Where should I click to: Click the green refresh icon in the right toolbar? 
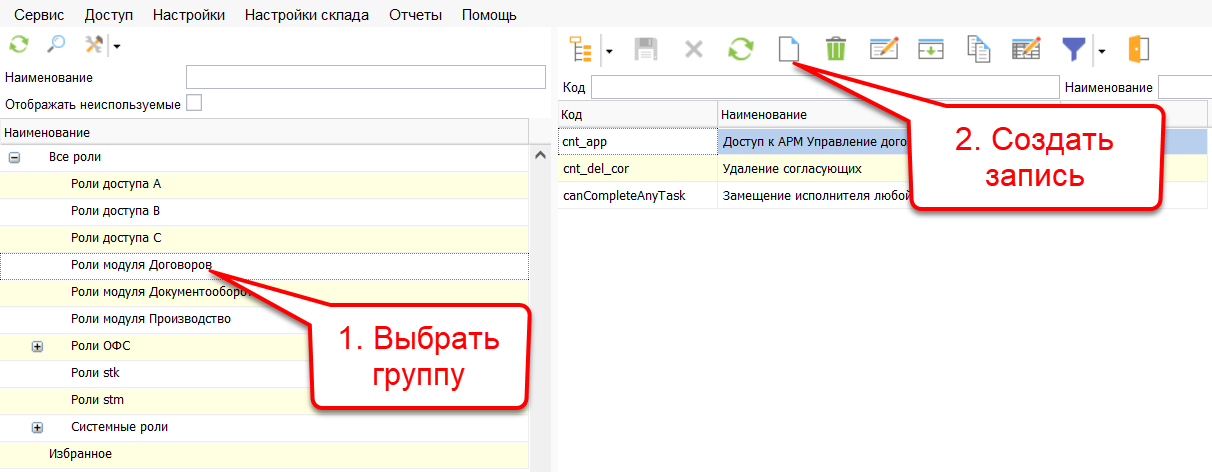click(x=740, y=48)
